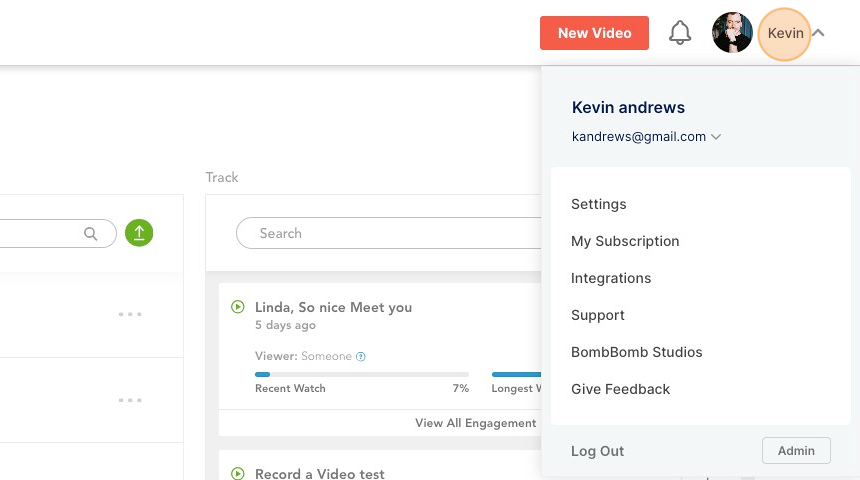
Task: Click Kevin's profile avatar photo
Action: pyautogui.click(x=732, y=33)
